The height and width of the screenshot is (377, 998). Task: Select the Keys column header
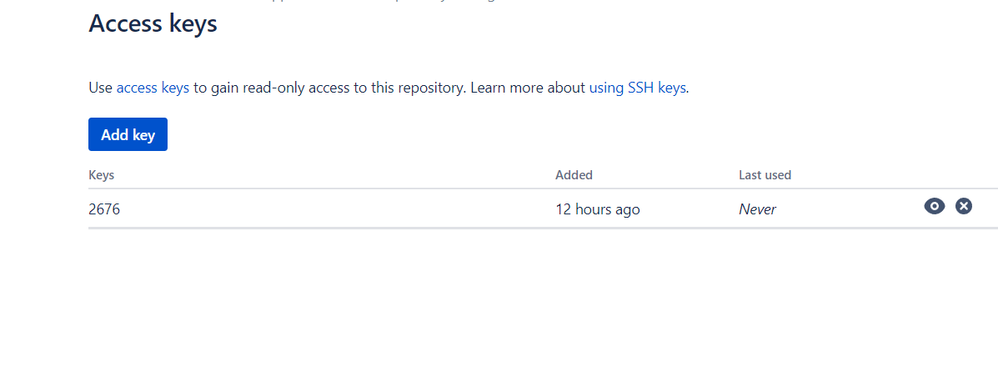[x=101, y=175]
